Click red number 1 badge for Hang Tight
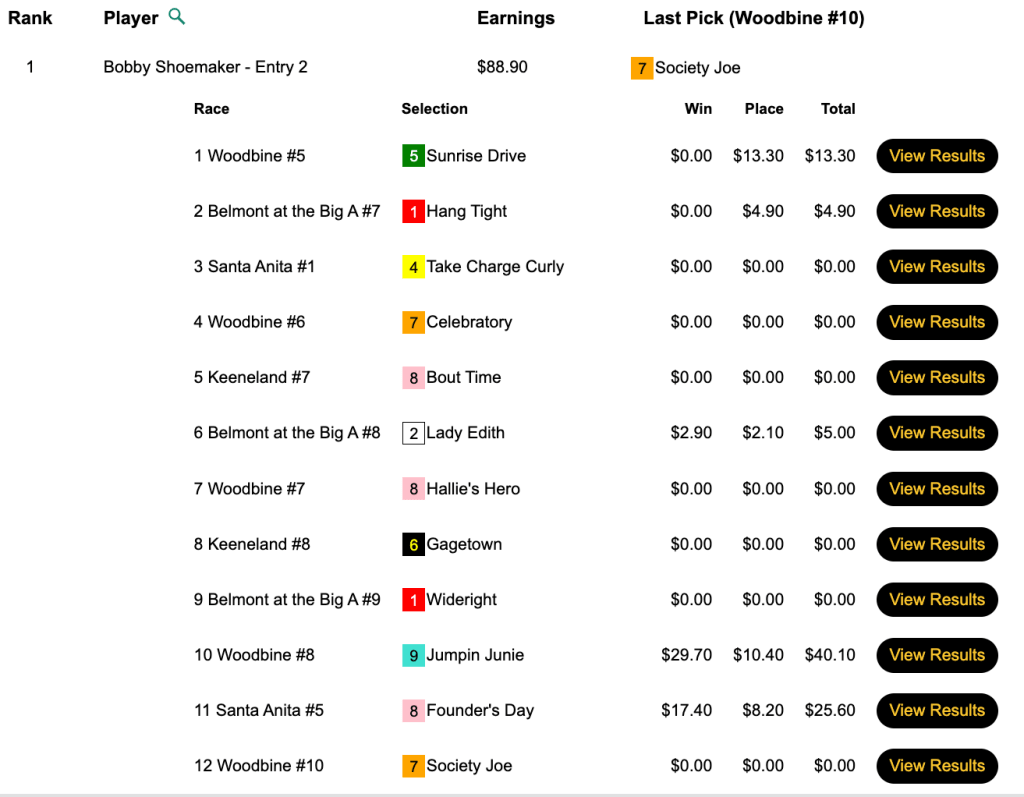 pyautogui.click(x=413, y=212)
